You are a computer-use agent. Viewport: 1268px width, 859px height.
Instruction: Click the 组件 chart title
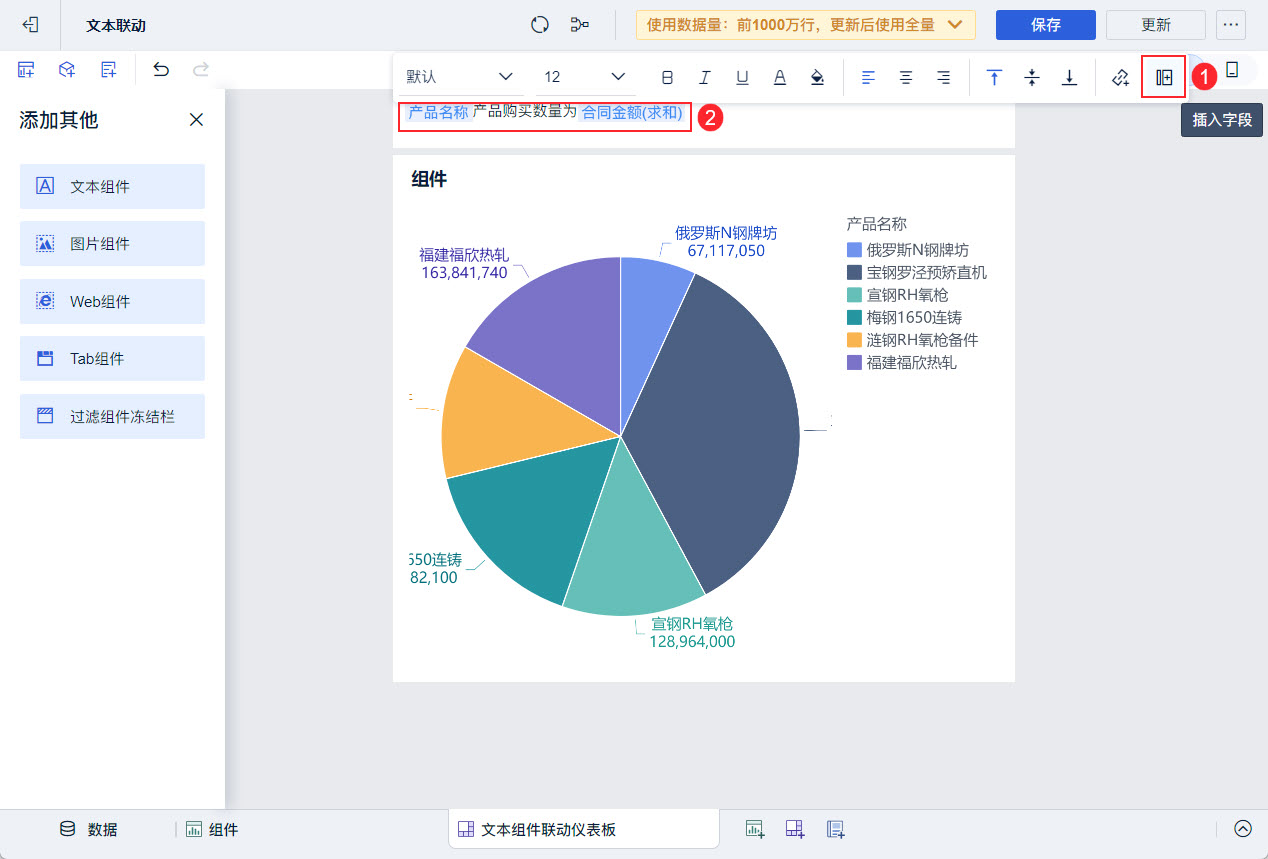click(429, 179)
